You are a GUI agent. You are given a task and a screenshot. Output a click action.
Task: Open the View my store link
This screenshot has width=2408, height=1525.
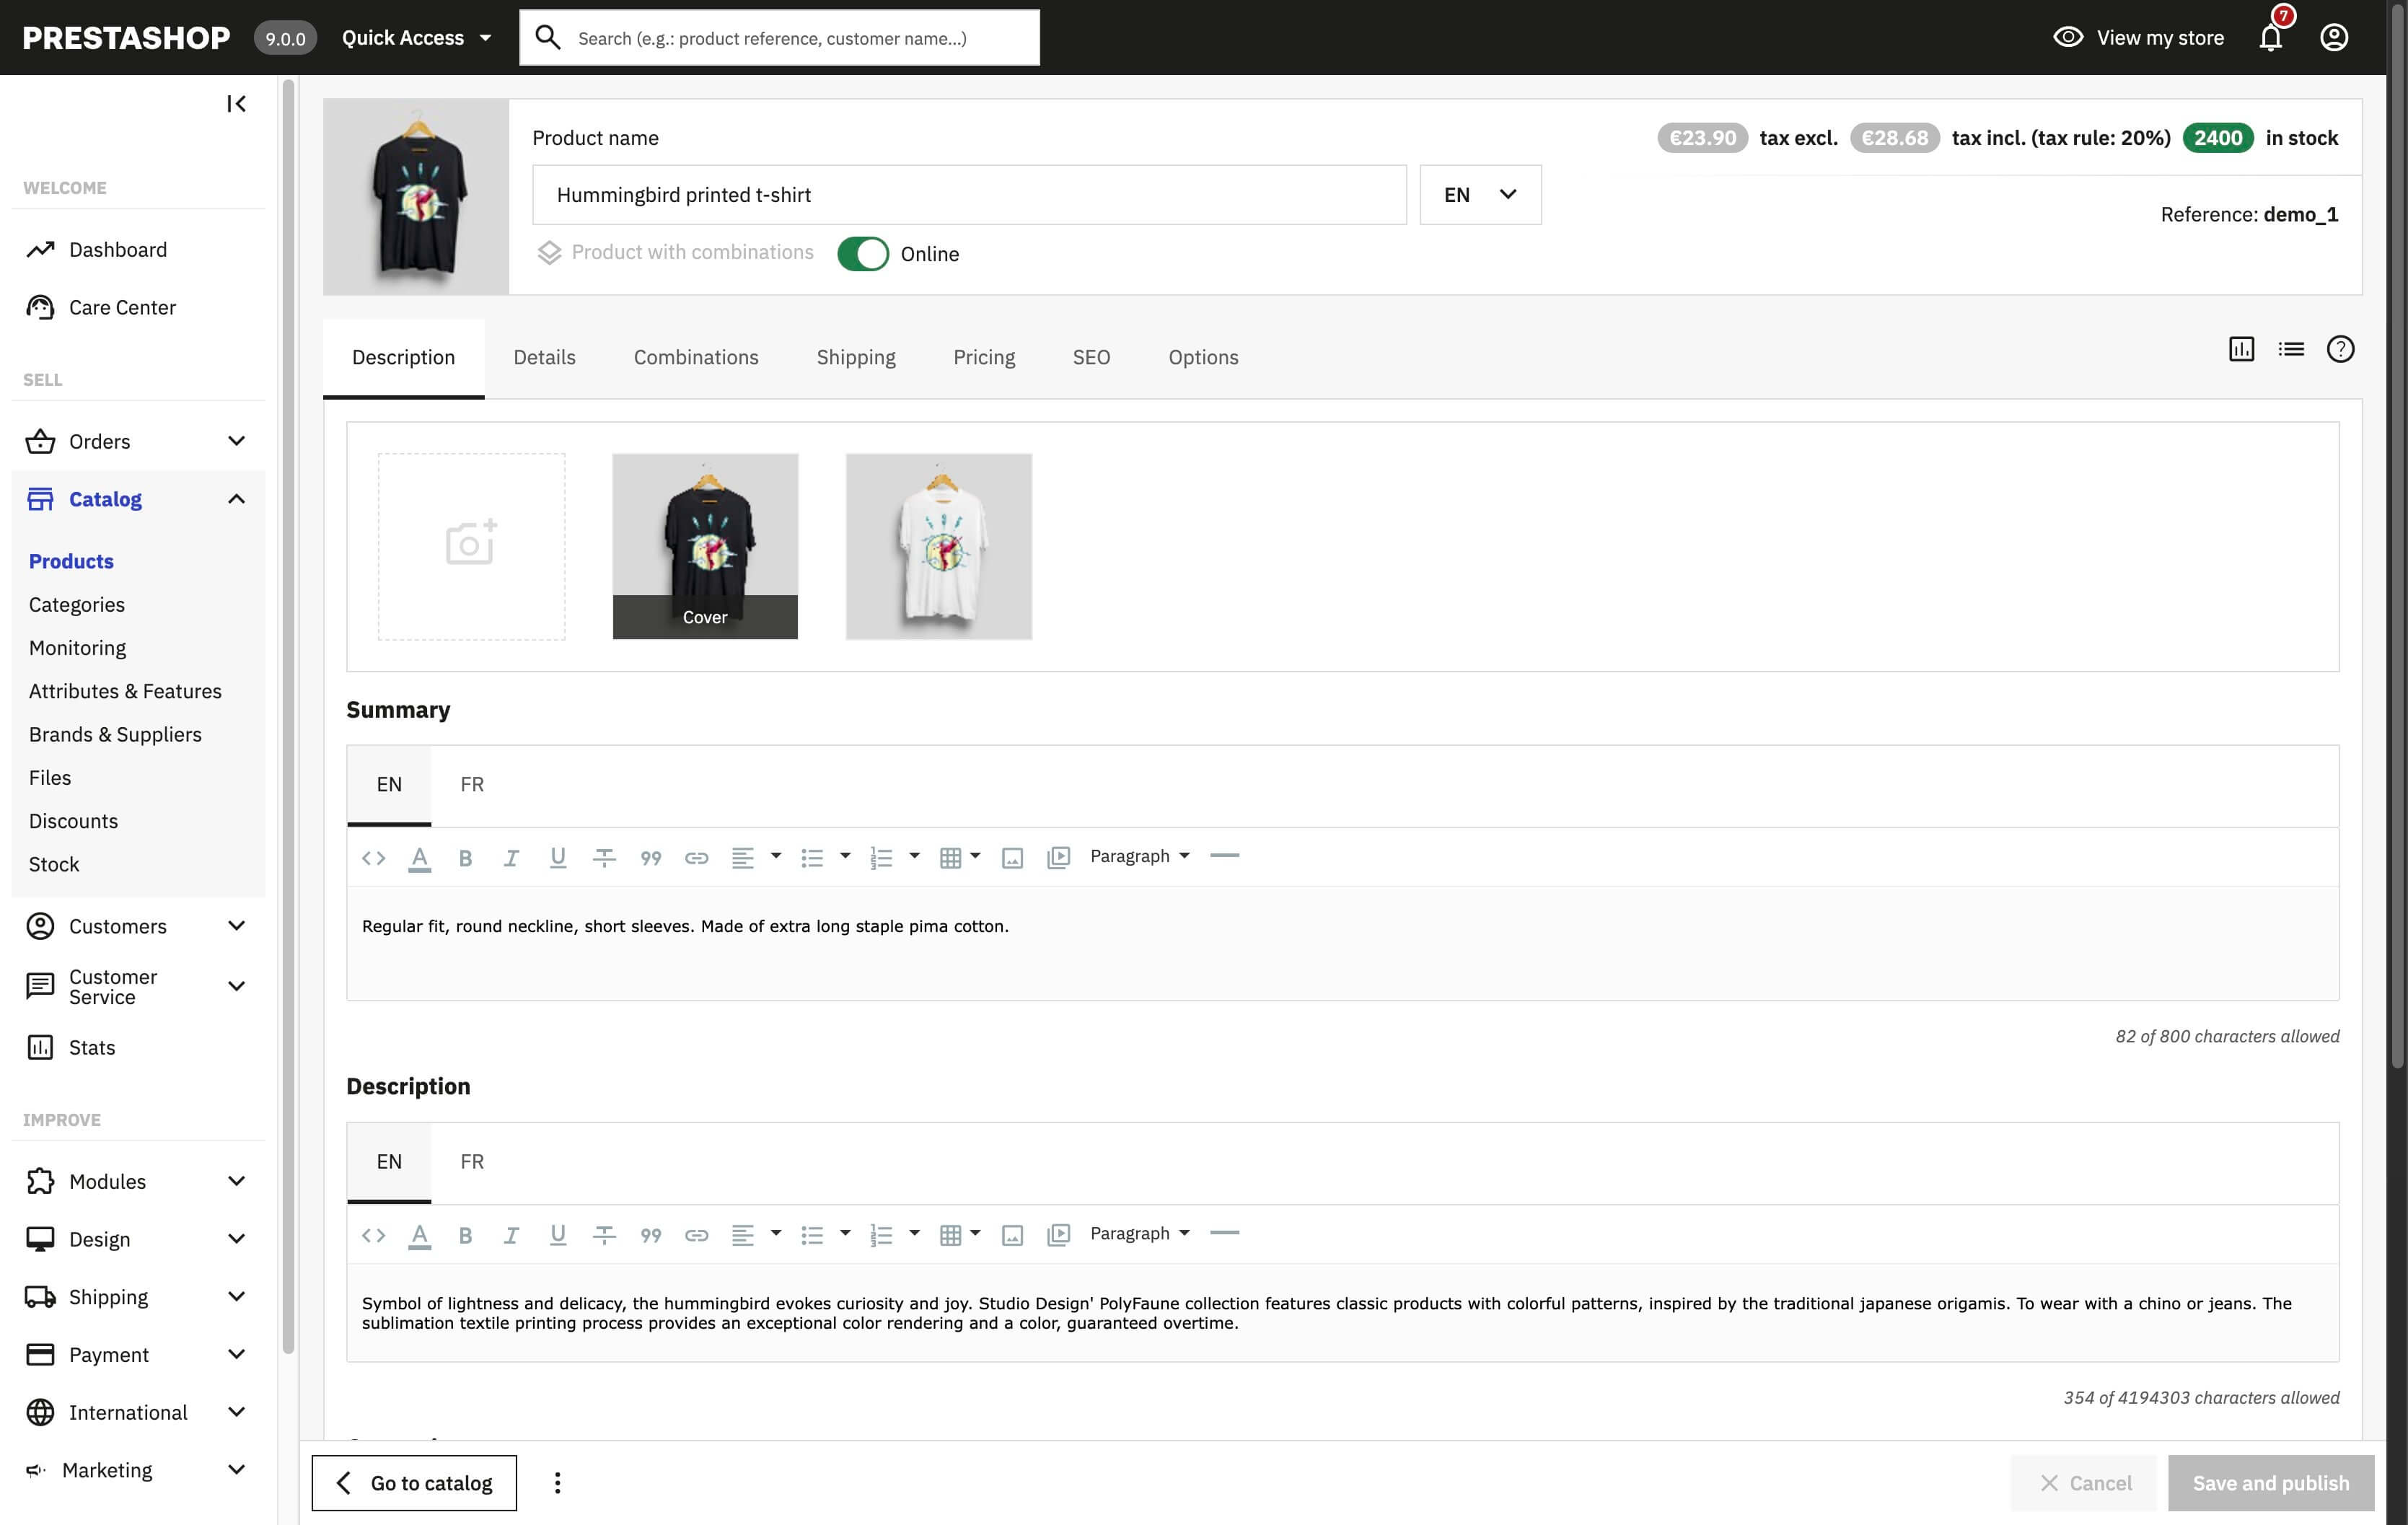[2138, 38]
